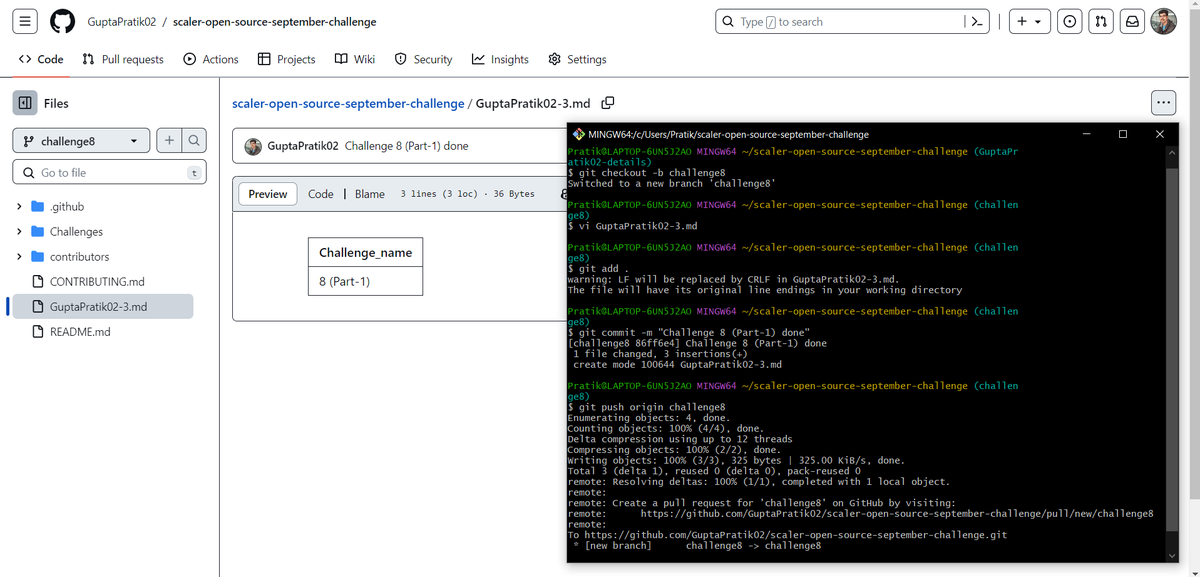Screen dimensions: 1200x577
Task: Open the issues icon in header
Action: point(1069,22)
